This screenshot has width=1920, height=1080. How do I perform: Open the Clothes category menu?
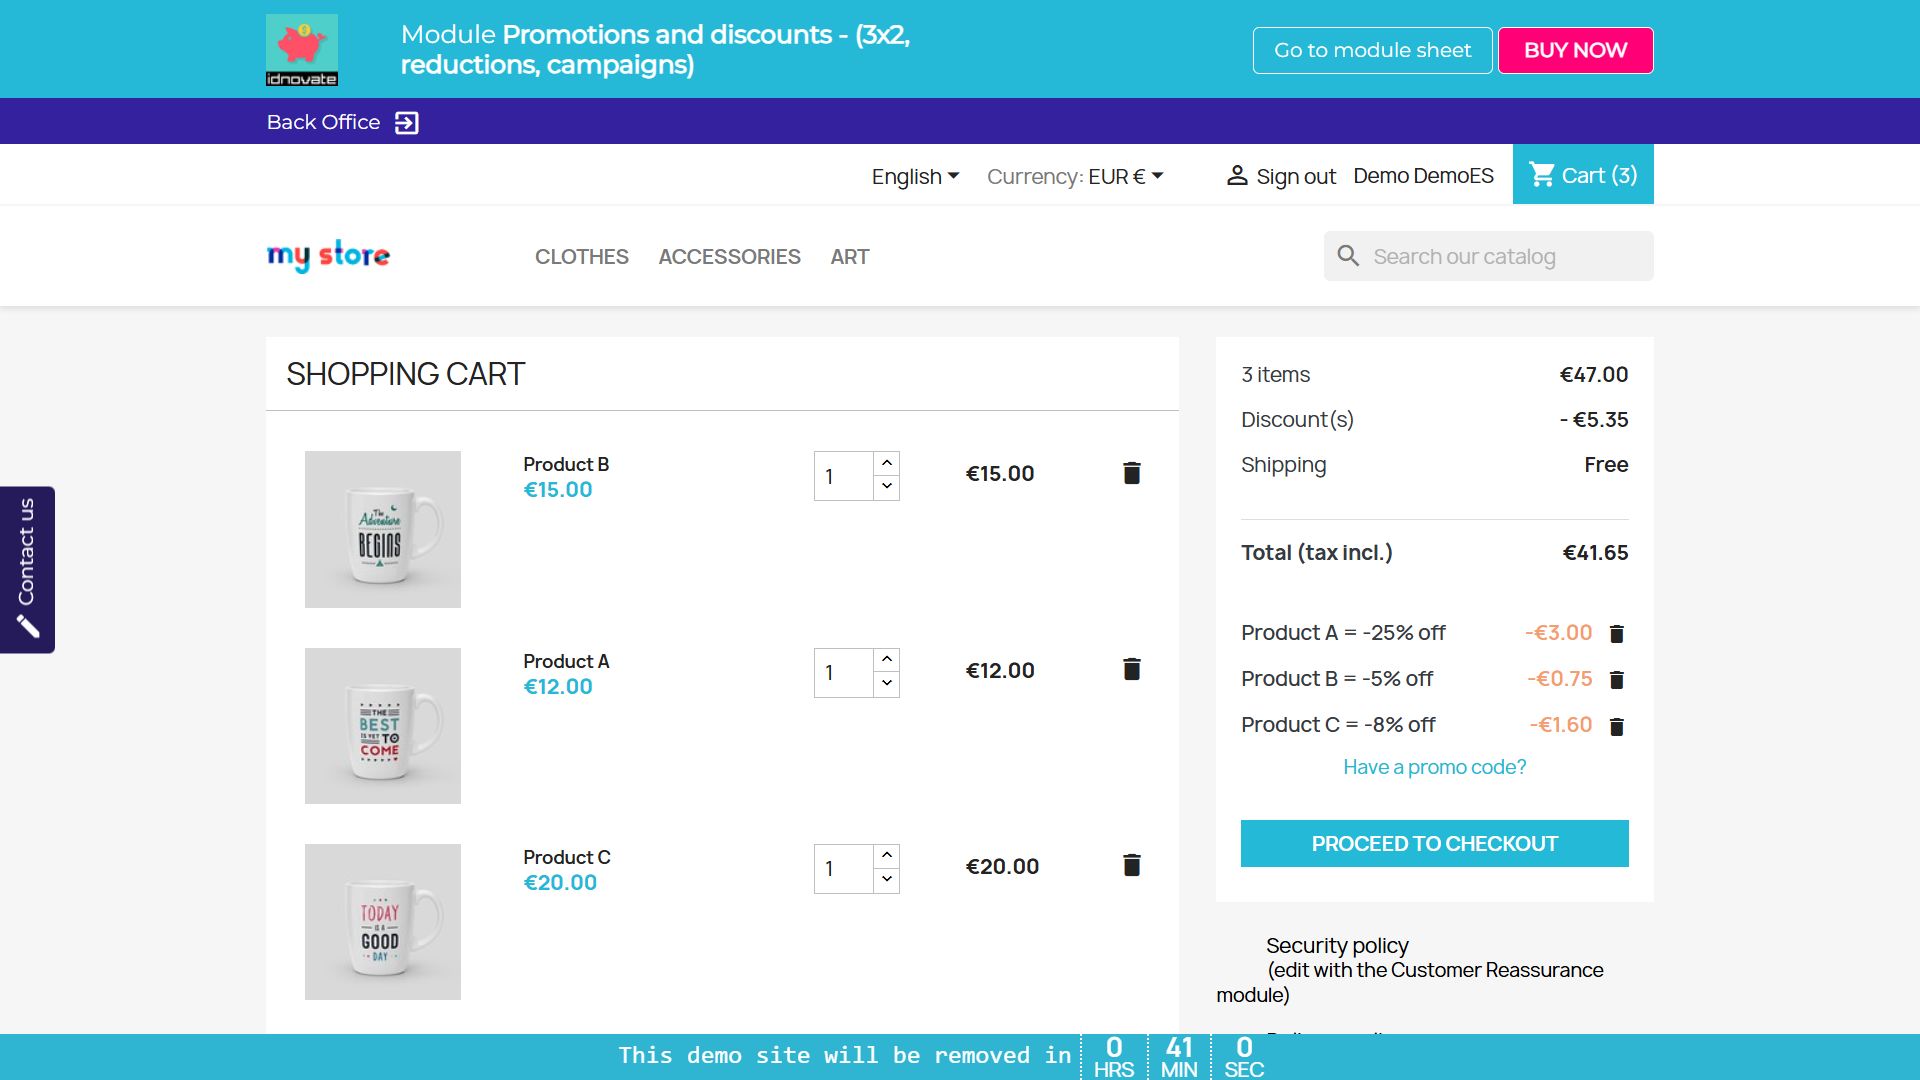pos(581,257)
